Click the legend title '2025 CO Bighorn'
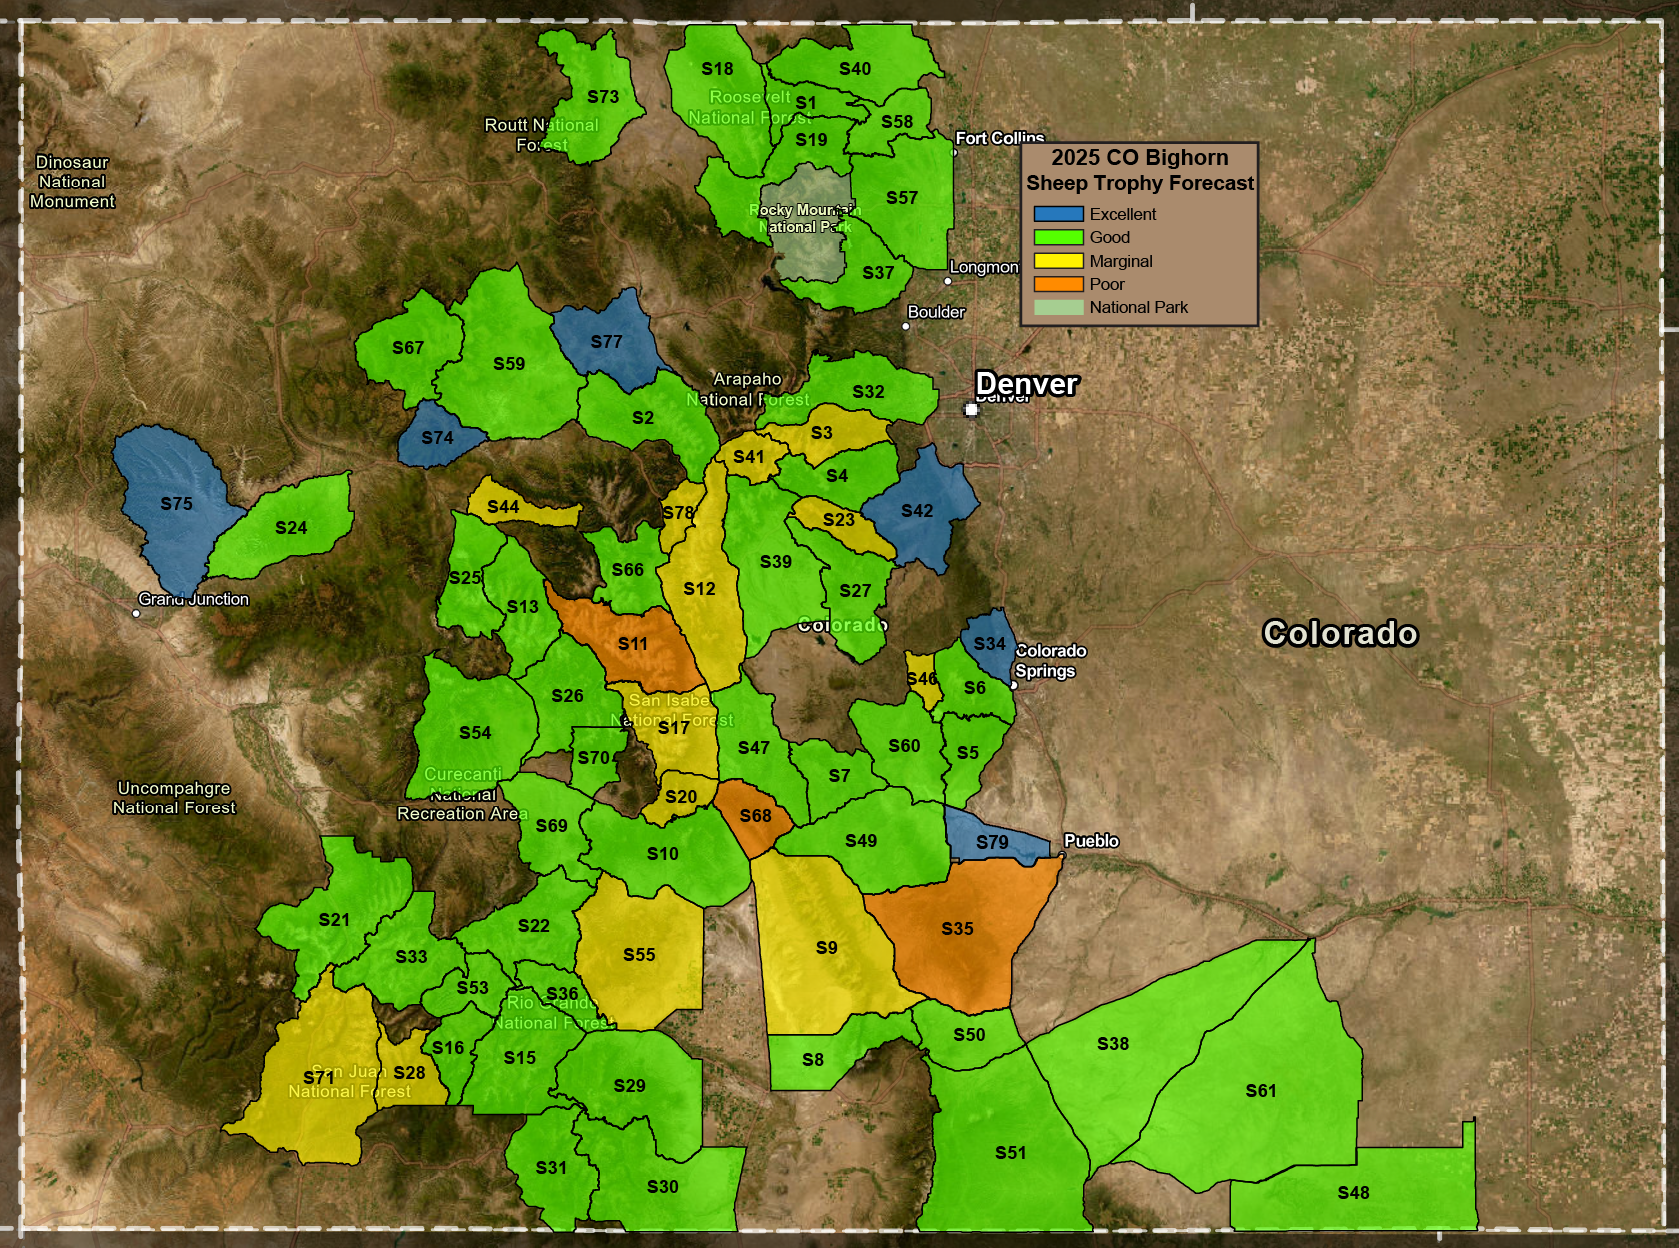Screen dimensions: 1679x1248 [1139, 158]
